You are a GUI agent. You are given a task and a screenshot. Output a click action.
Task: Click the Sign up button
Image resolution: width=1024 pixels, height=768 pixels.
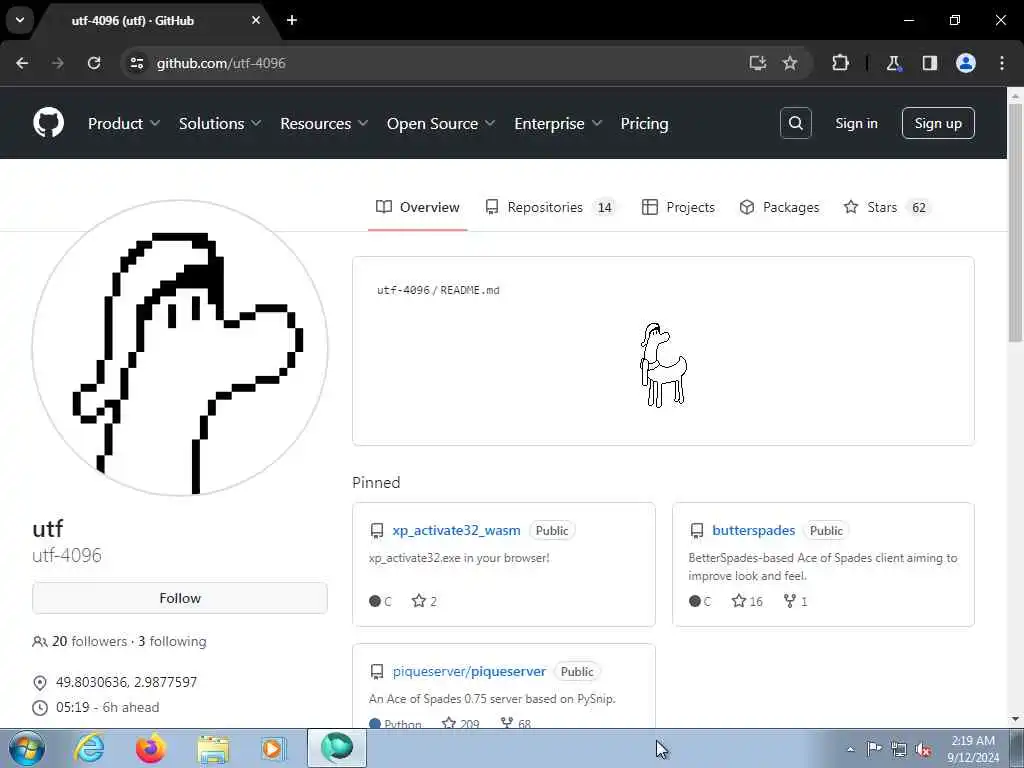point(938,123)
